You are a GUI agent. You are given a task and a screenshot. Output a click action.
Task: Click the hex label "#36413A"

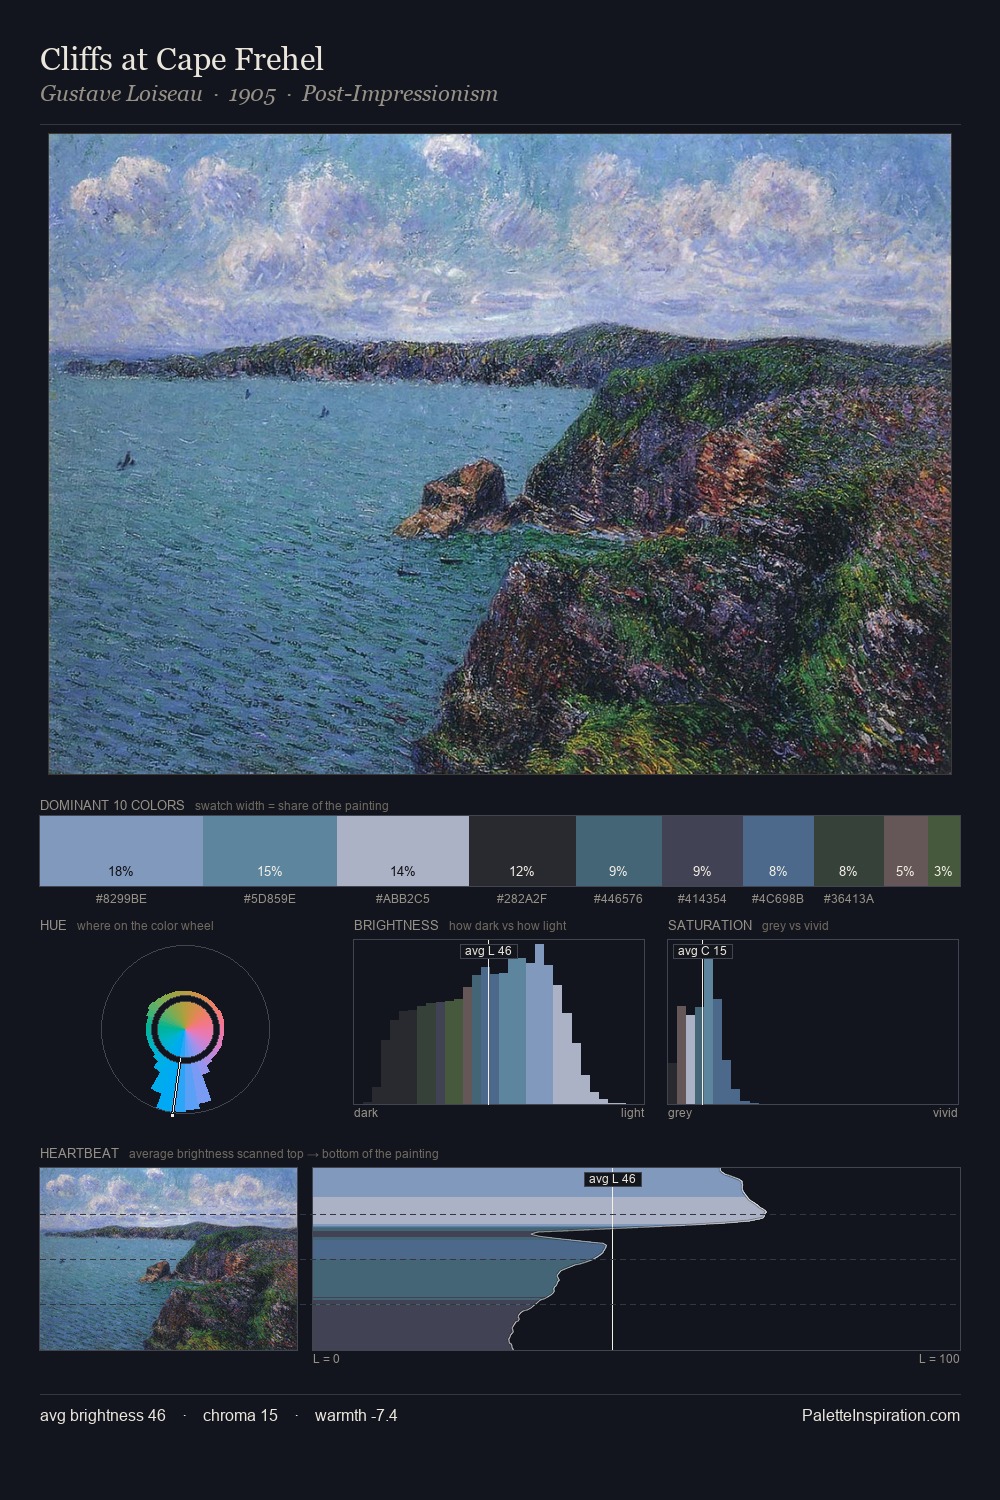click(849, 898)
